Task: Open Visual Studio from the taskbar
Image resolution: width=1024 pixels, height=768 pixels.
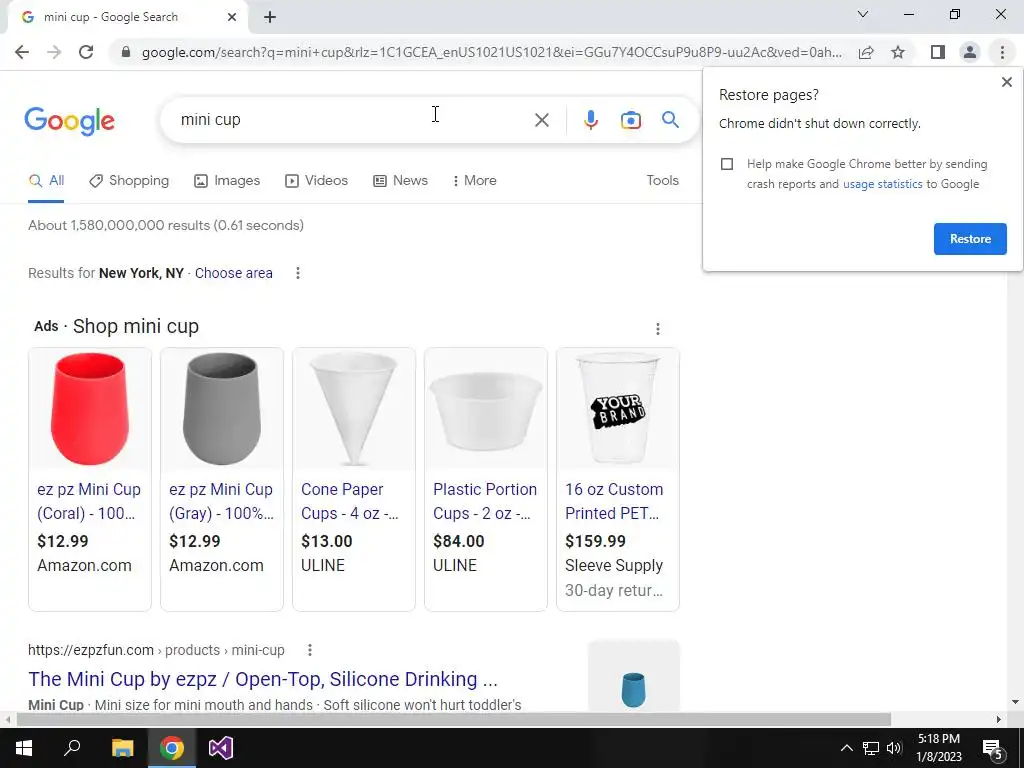Action: [x=221, y=748]
